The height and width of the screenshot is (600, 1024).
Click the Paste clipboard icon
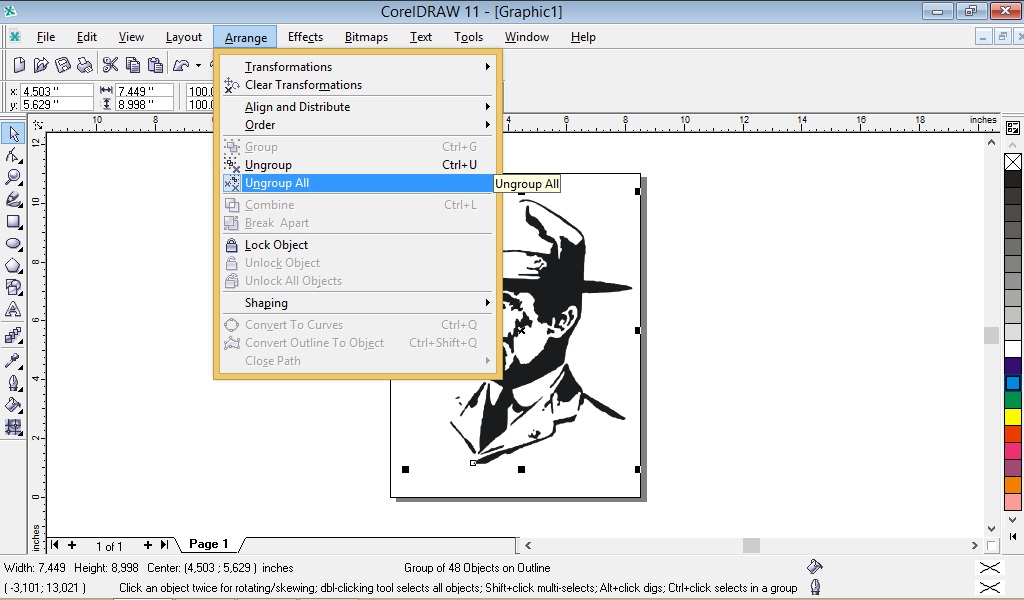point(155,65)
